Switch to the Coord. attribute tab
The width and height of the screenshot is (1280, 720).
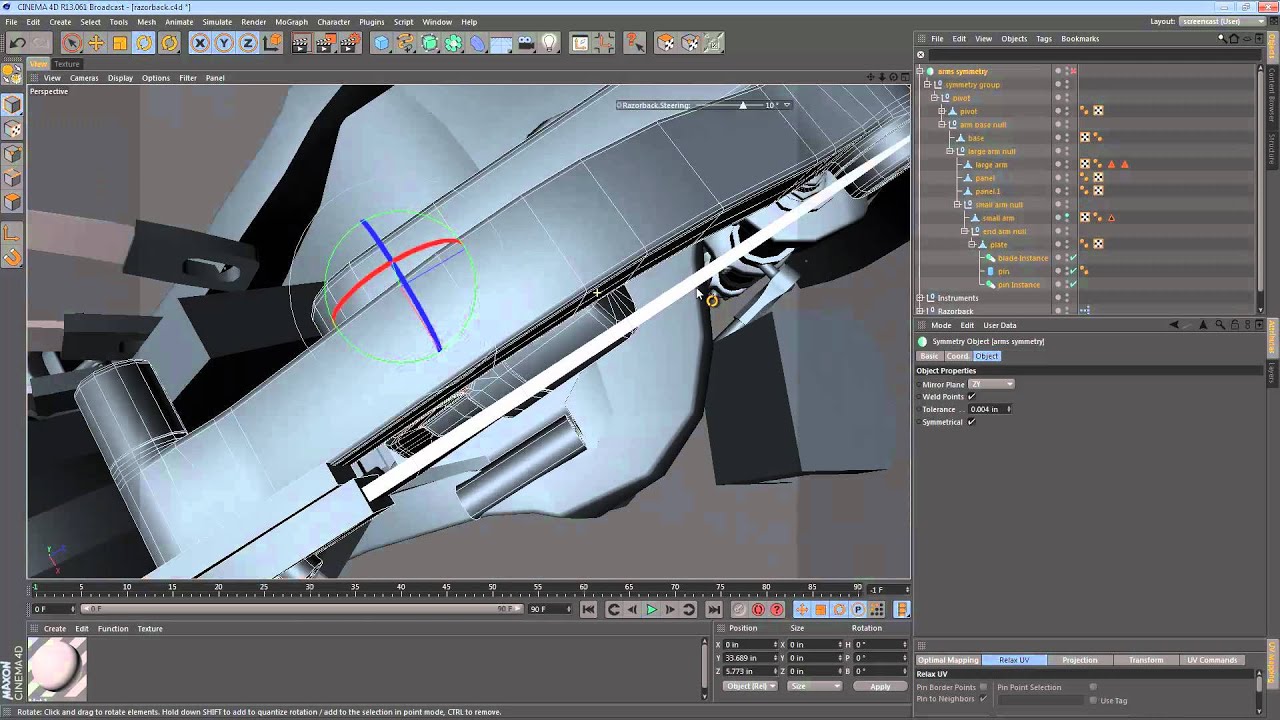[x=958, y=356]
